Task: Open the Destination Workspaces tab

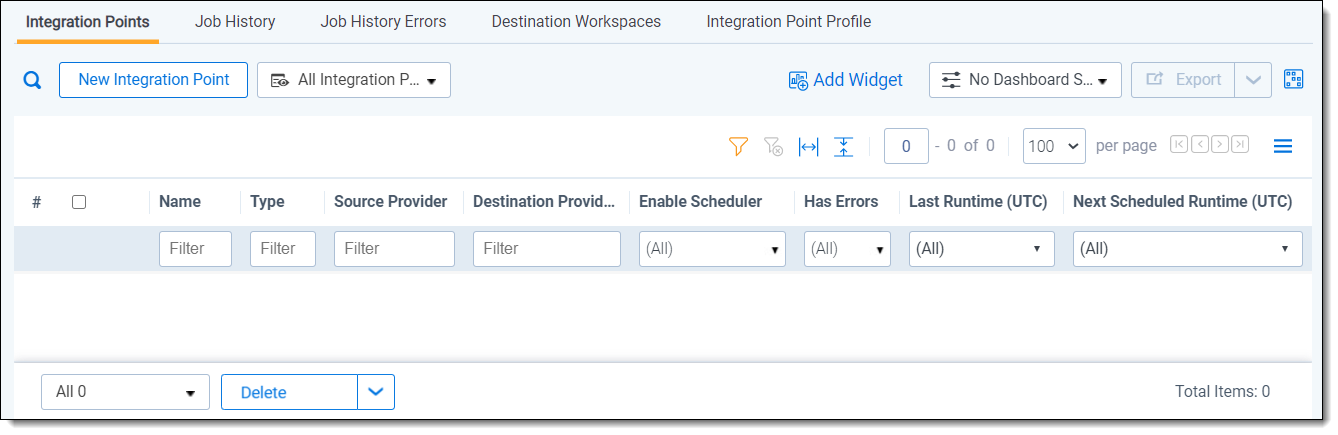Action: pyautogui.click(x=576, y=21)
